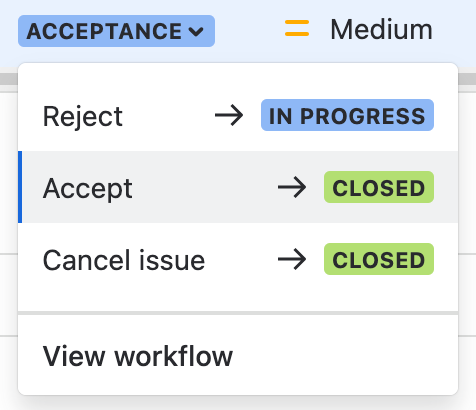Click the Reject label text
The image size is (476, 410).
point(83,117)
